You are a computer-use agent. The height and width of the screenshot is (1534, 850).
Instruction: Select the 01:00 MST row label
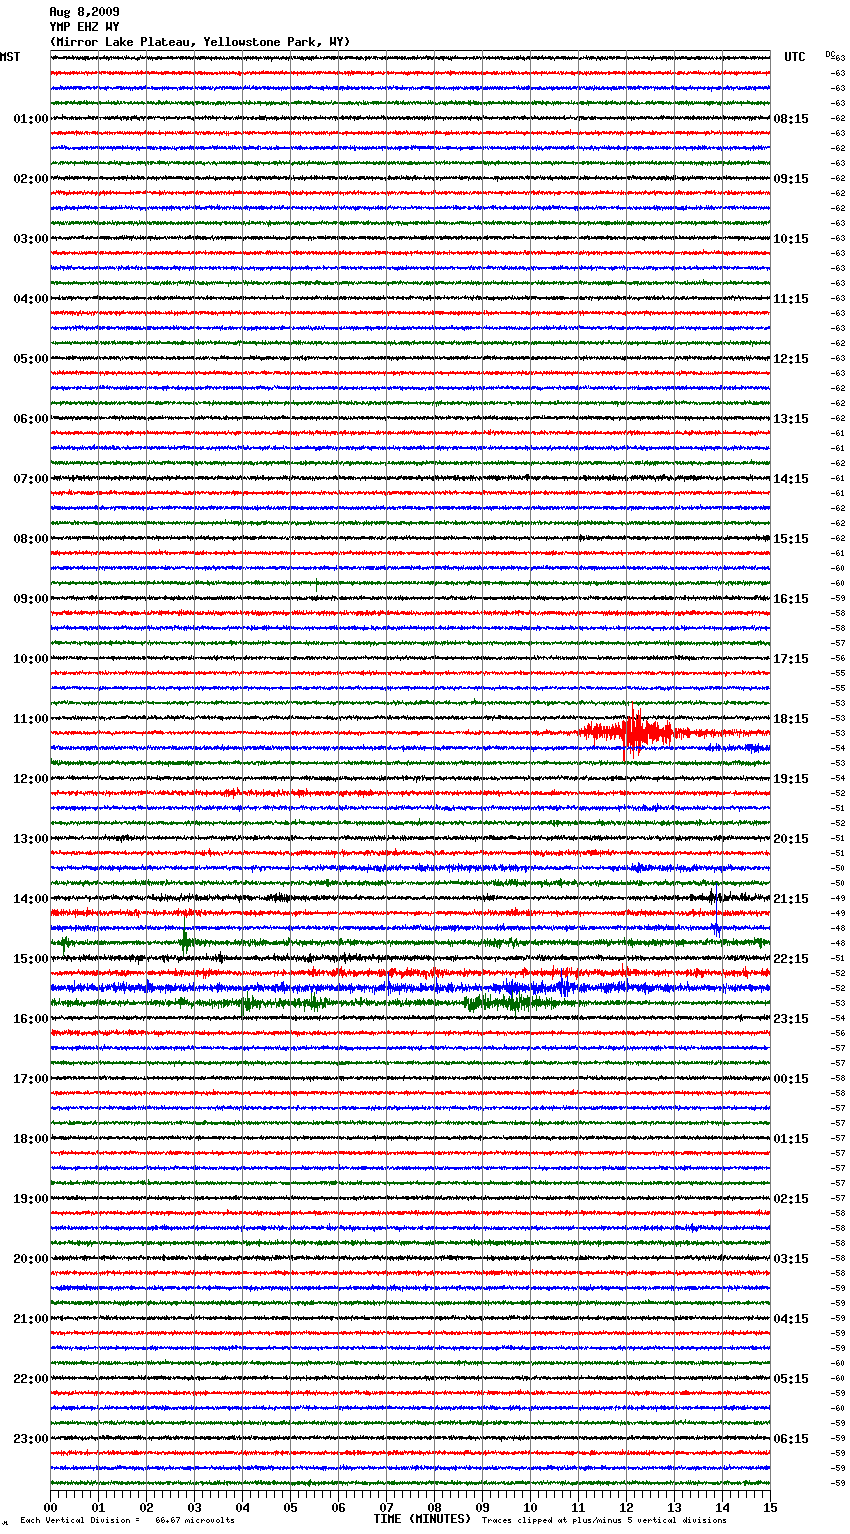pos(31,119)
